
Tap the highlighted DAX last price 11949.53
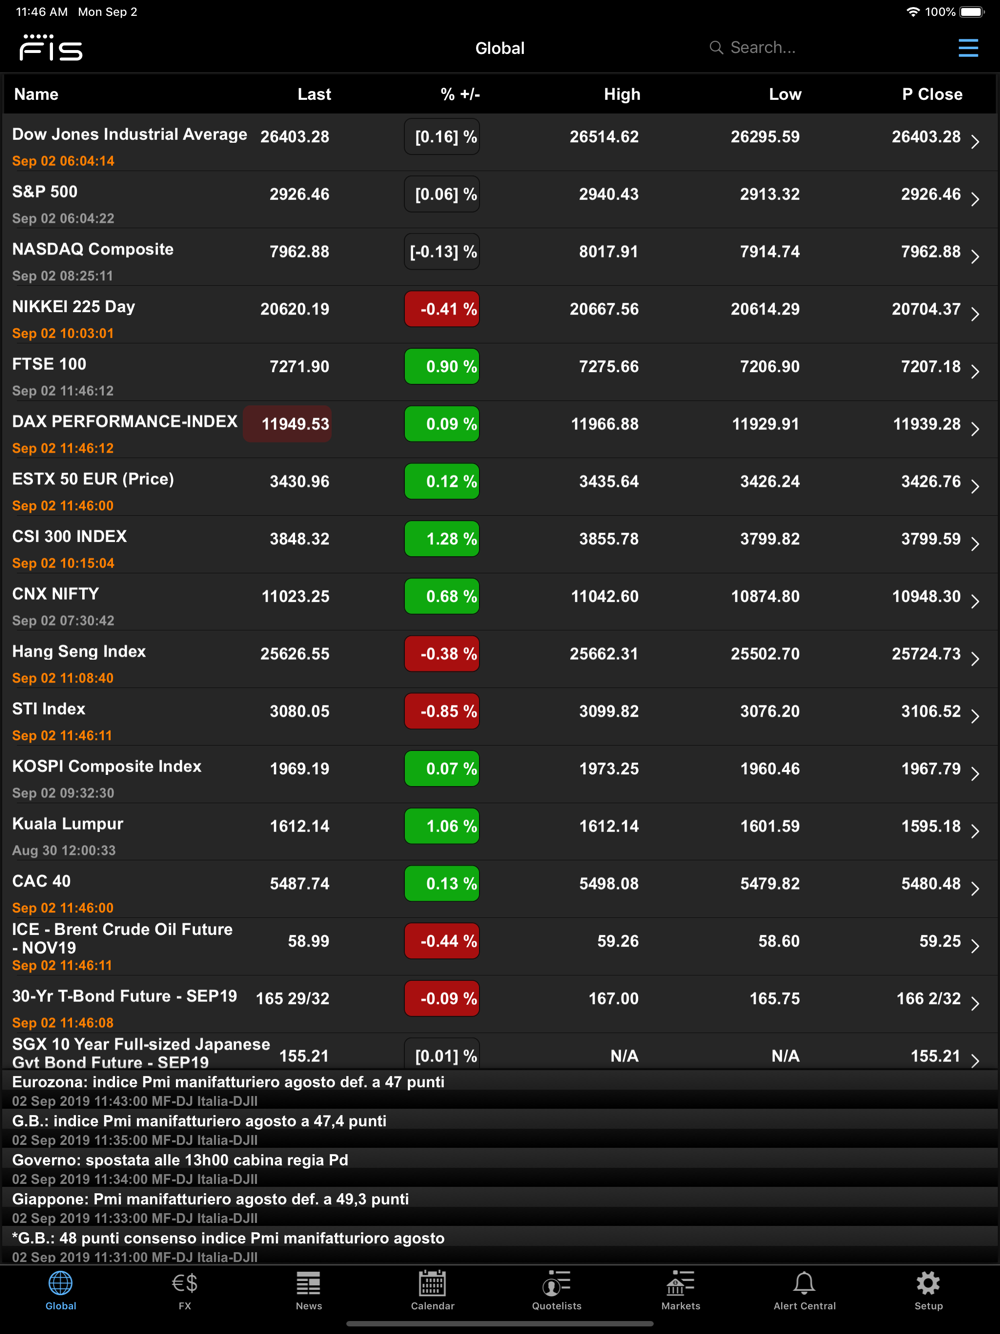click(x=288, y=424)
